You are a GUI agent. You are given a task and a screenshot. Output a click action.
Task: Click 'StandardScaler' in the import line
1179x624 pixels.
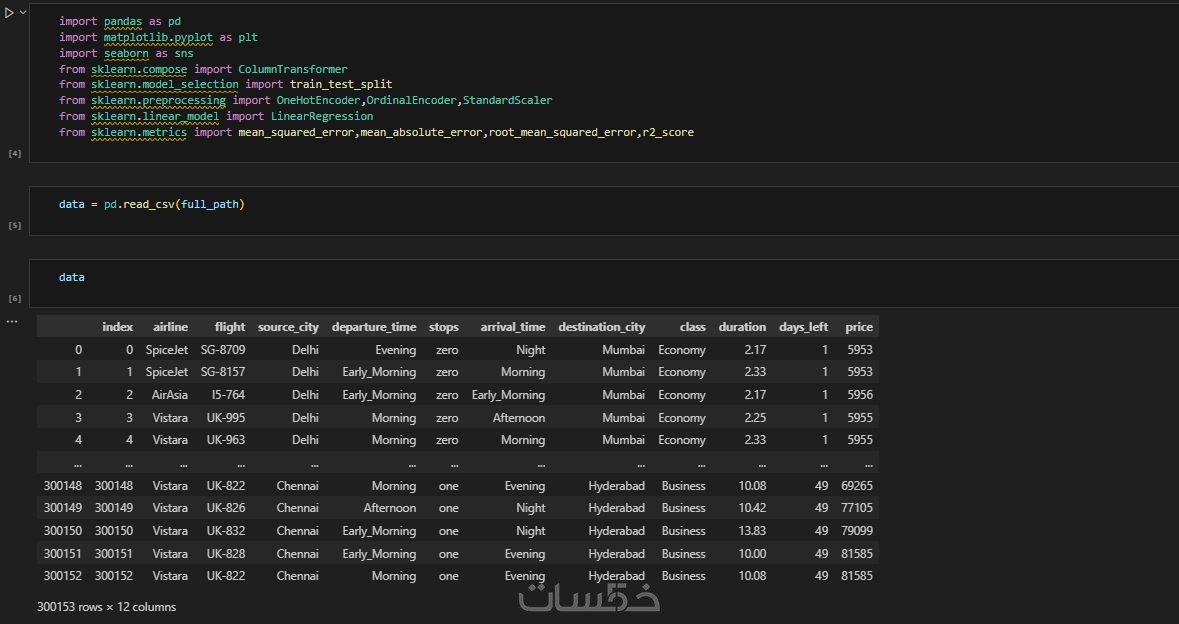tap(508, 101)
